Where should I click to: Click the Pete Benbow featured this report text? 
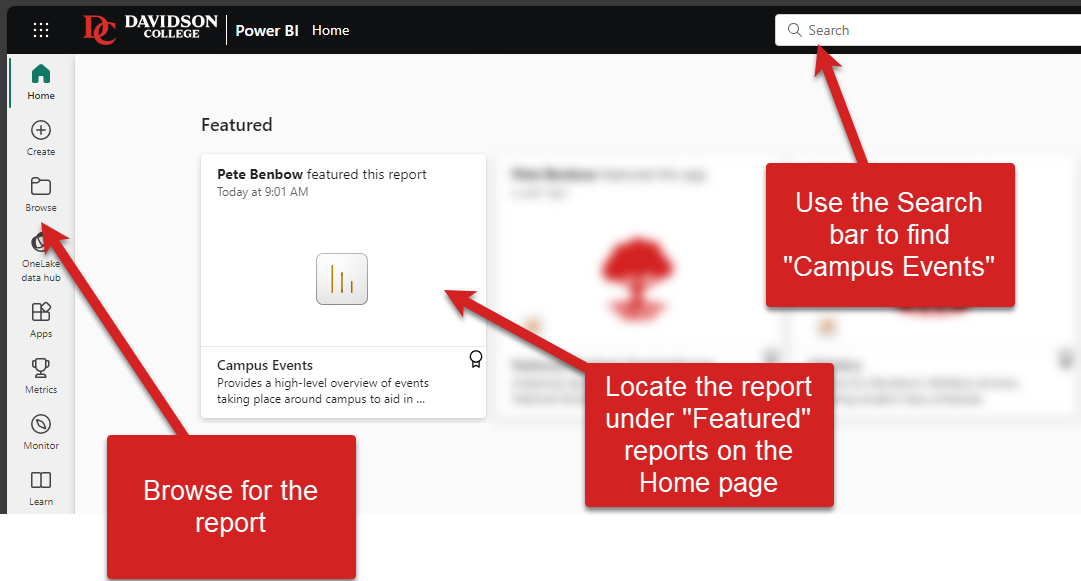(322, 174)
